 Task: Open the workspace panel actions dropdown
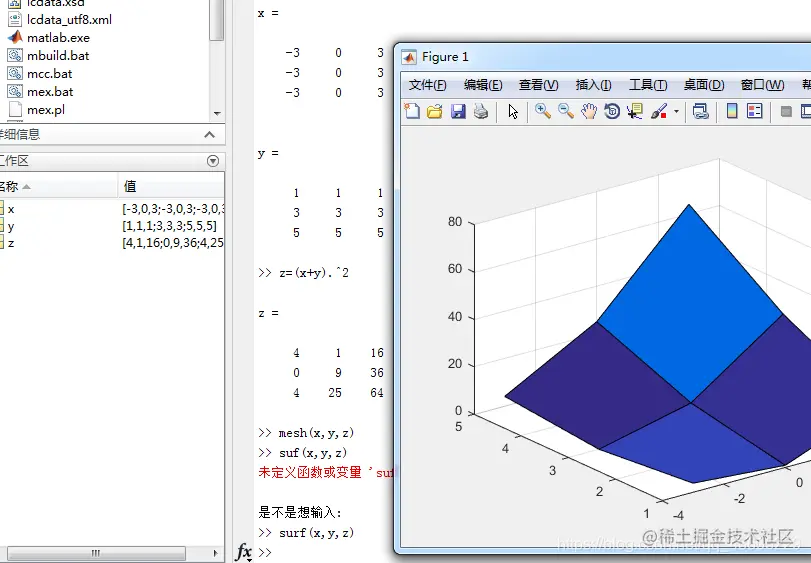pyautogui.click(x=213, y=161)
